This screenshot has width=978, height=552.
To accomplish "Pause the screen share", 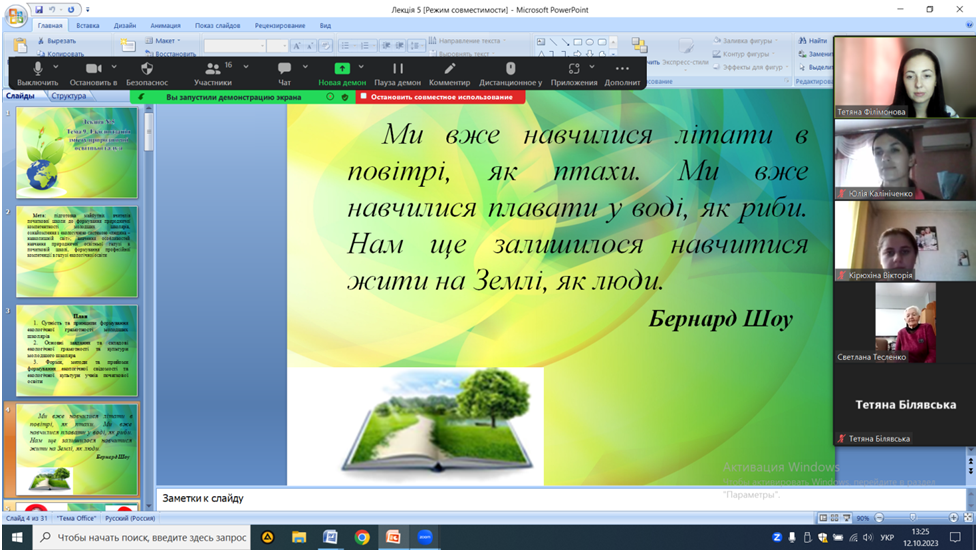I will pos(397,68).
